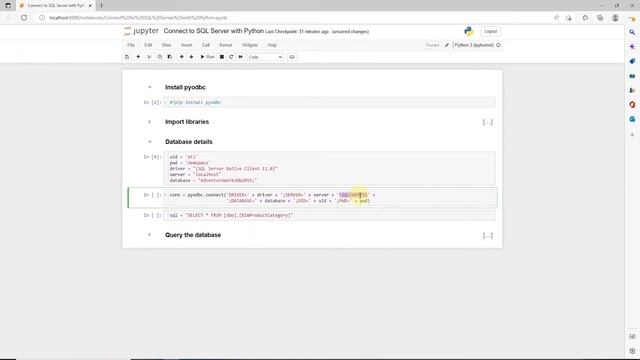
Task: Open Edge sidebar Shopping tag icon
Action: point(632,61)
